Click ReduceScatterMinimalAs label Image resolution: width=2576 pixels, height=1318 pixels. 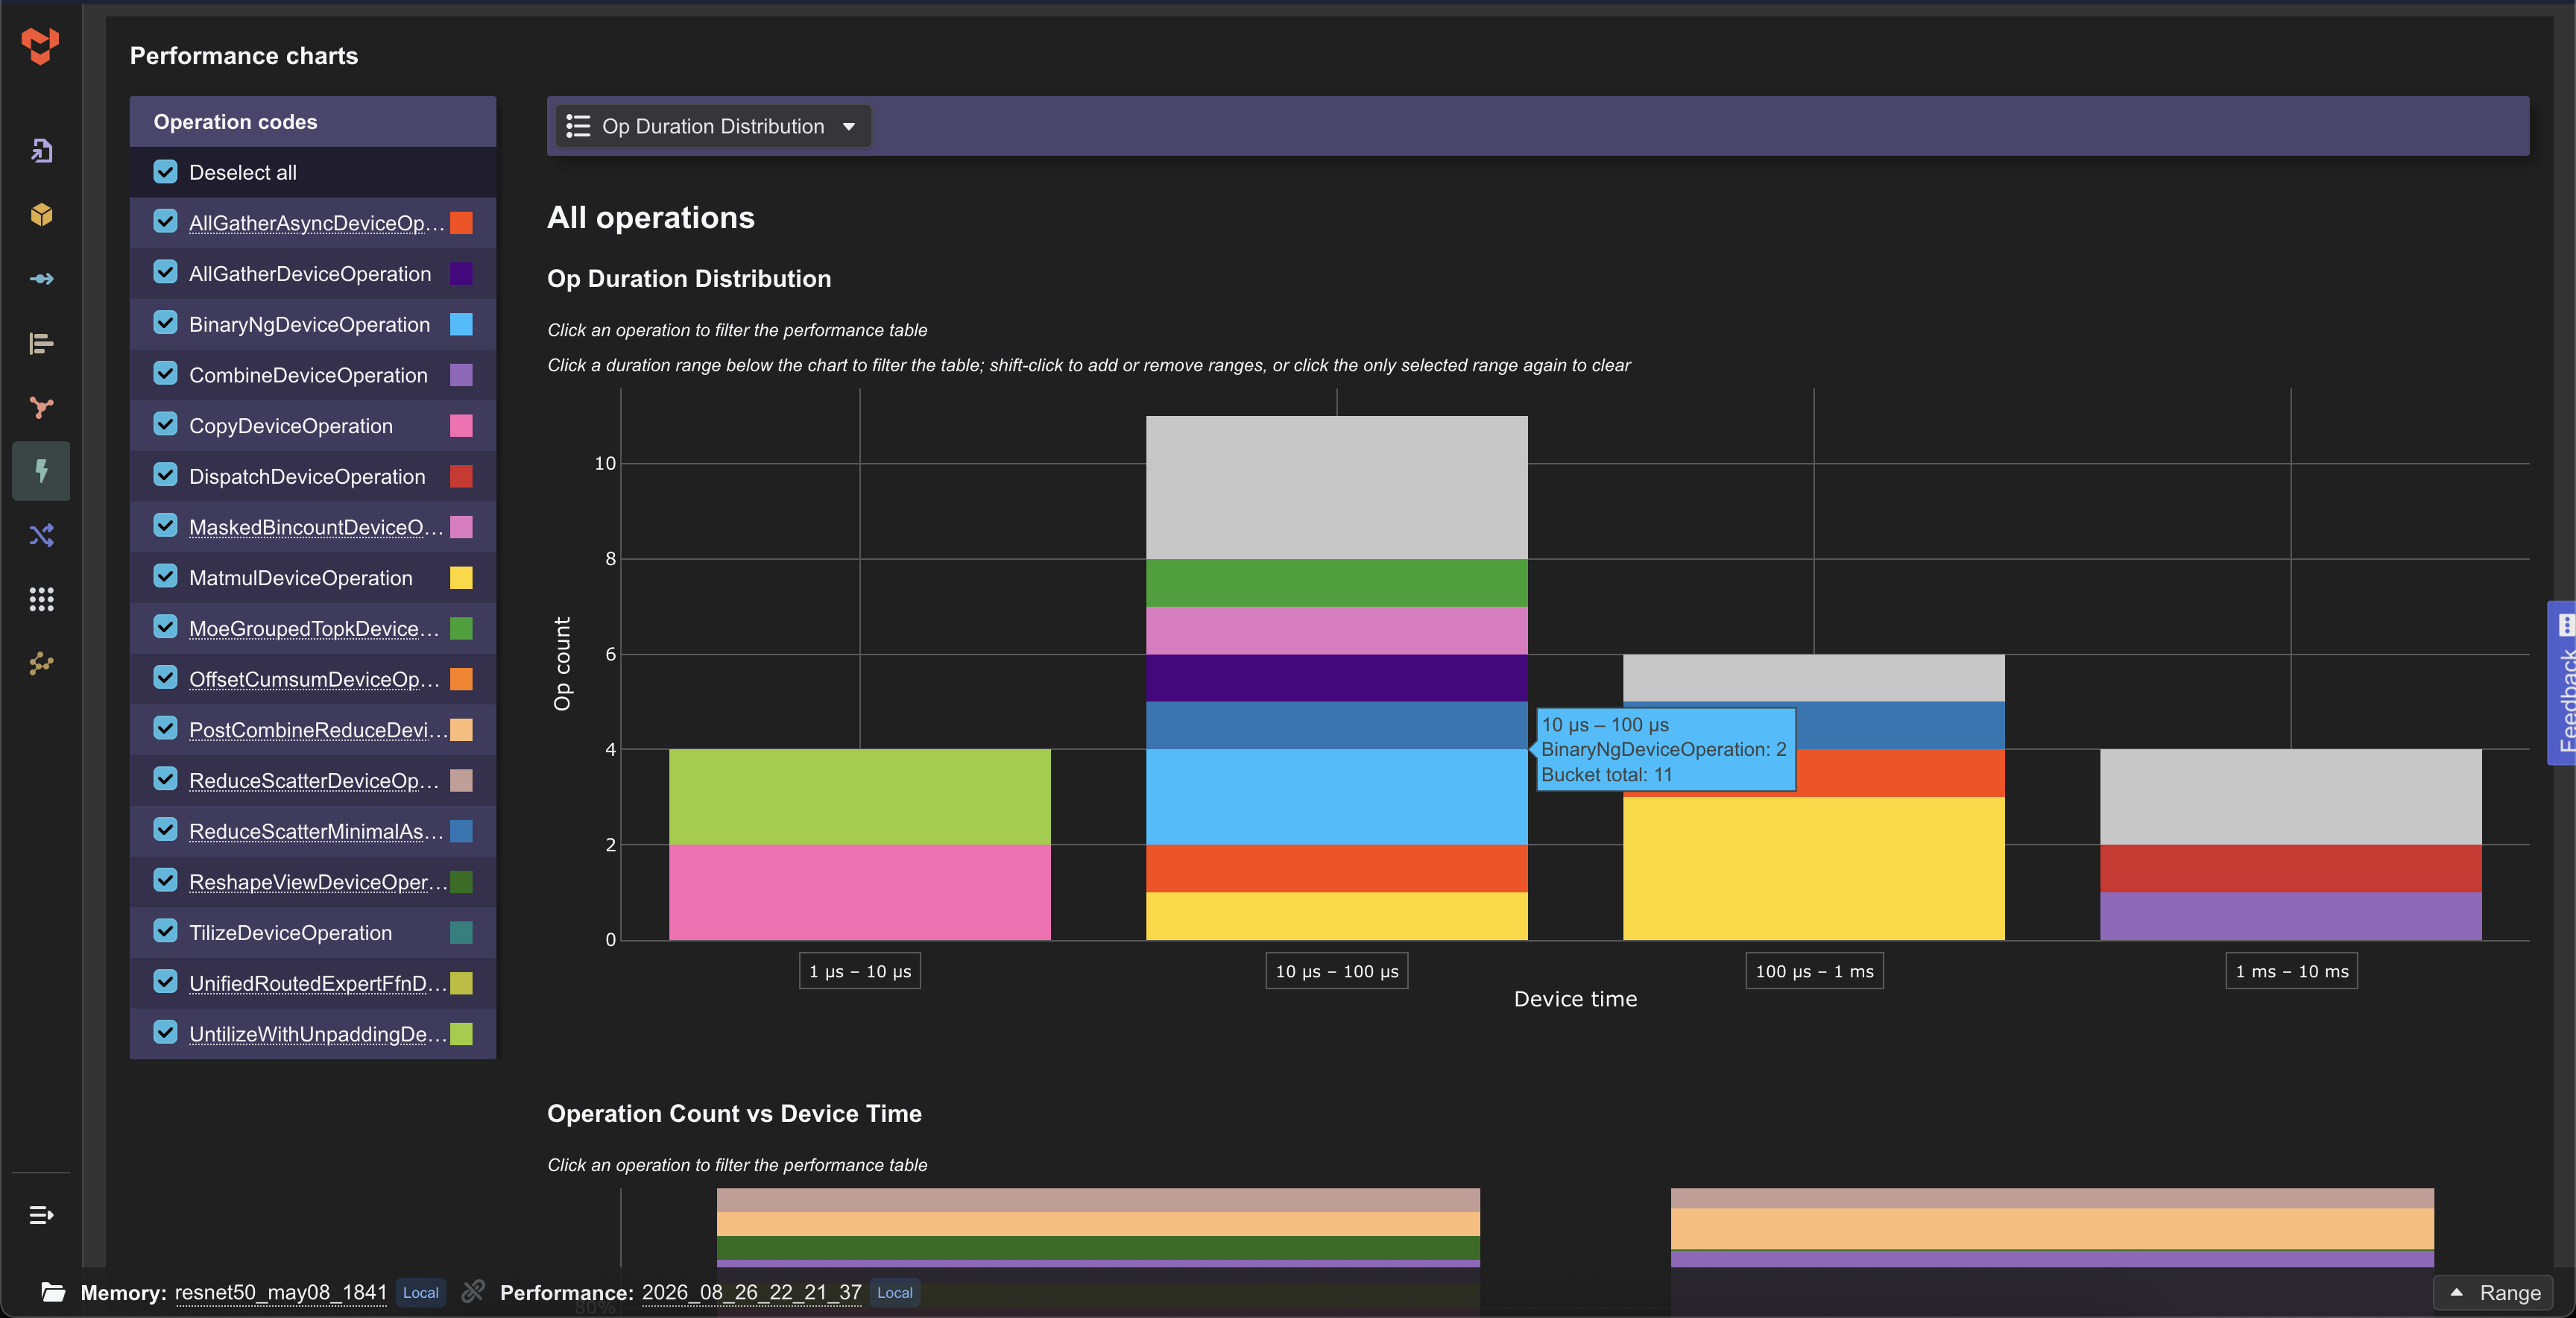[316, 831]
